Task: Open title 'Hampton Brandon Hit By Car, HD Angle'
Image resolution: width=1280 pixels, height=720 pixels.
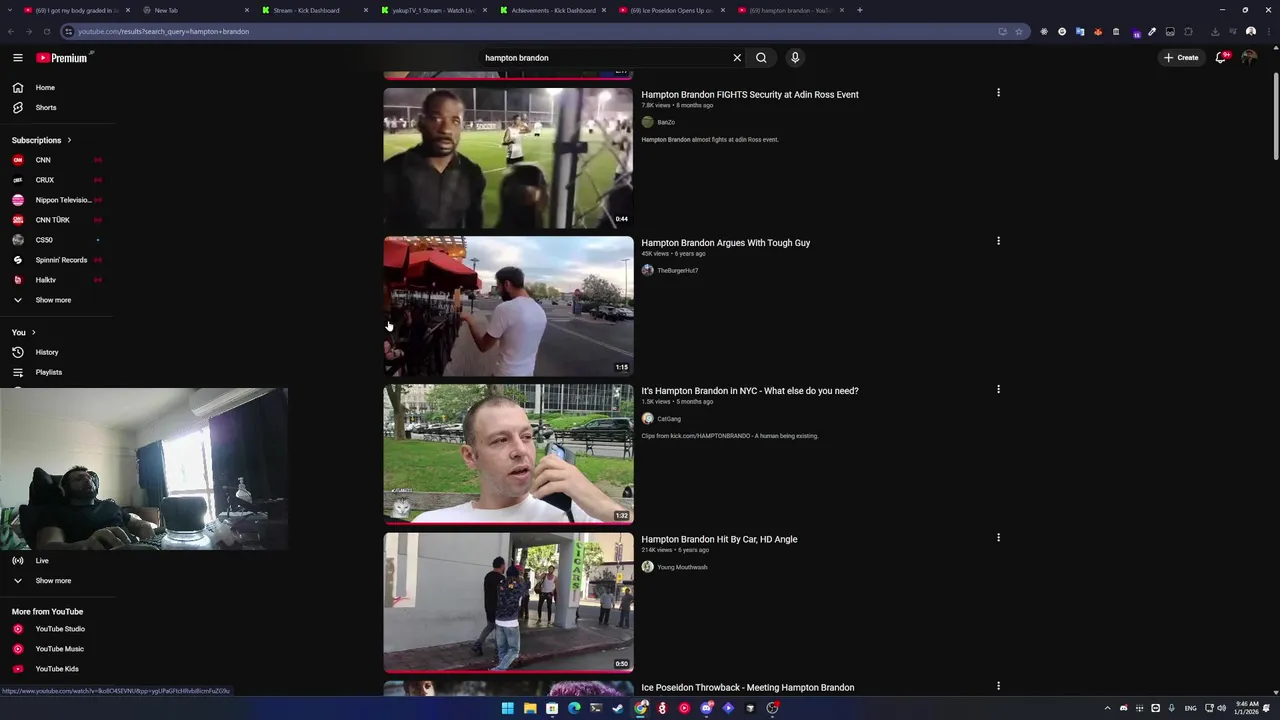Action: (719, 540)
